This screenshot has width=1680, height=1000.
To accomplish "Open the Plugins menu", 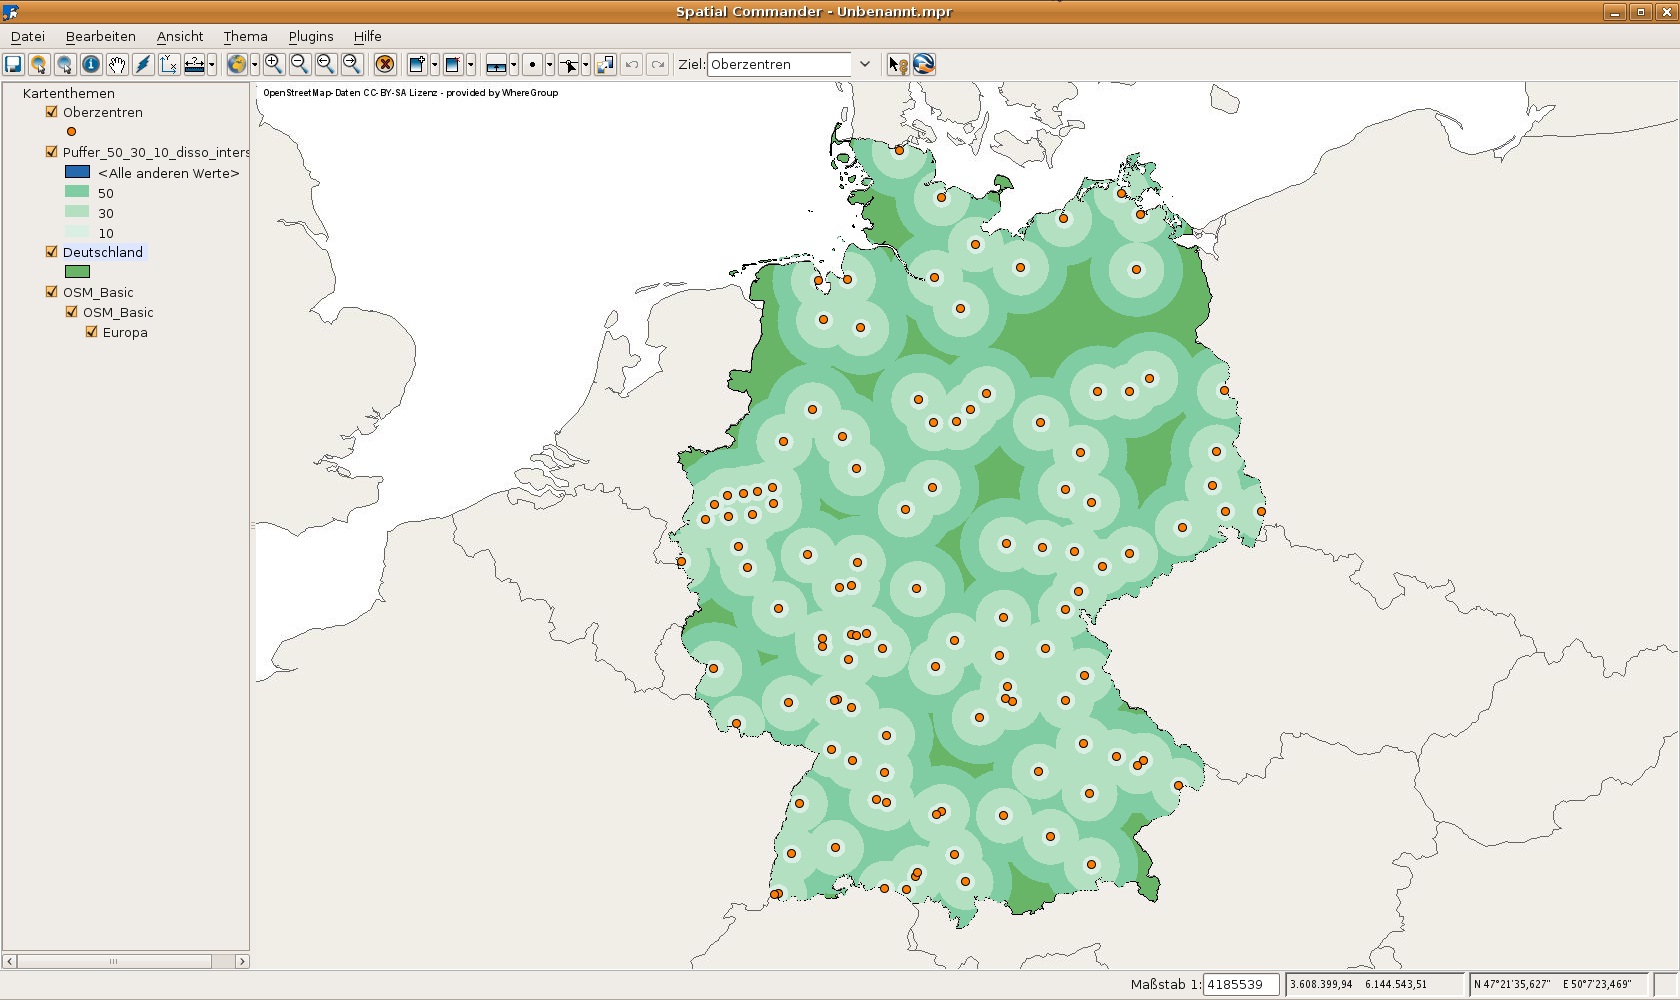I will coord(311,37).
